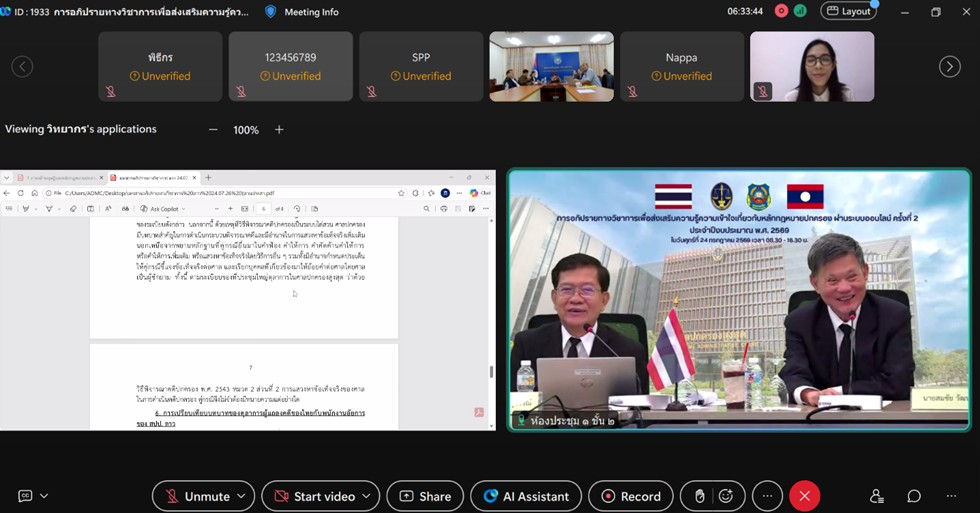Open the raise hand icon
This screenshot has height=513, width=980.
(x=700, y=496)
